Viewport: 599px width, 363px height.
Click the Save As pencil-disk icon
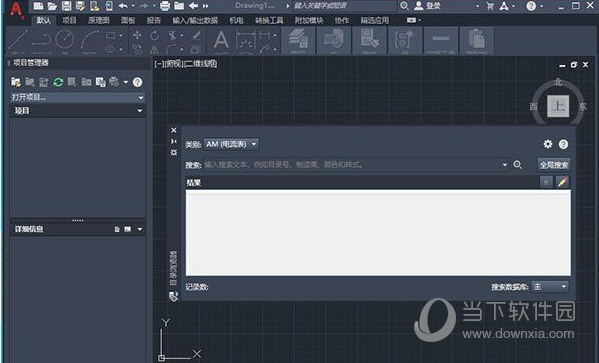click(x=81, y=6)
